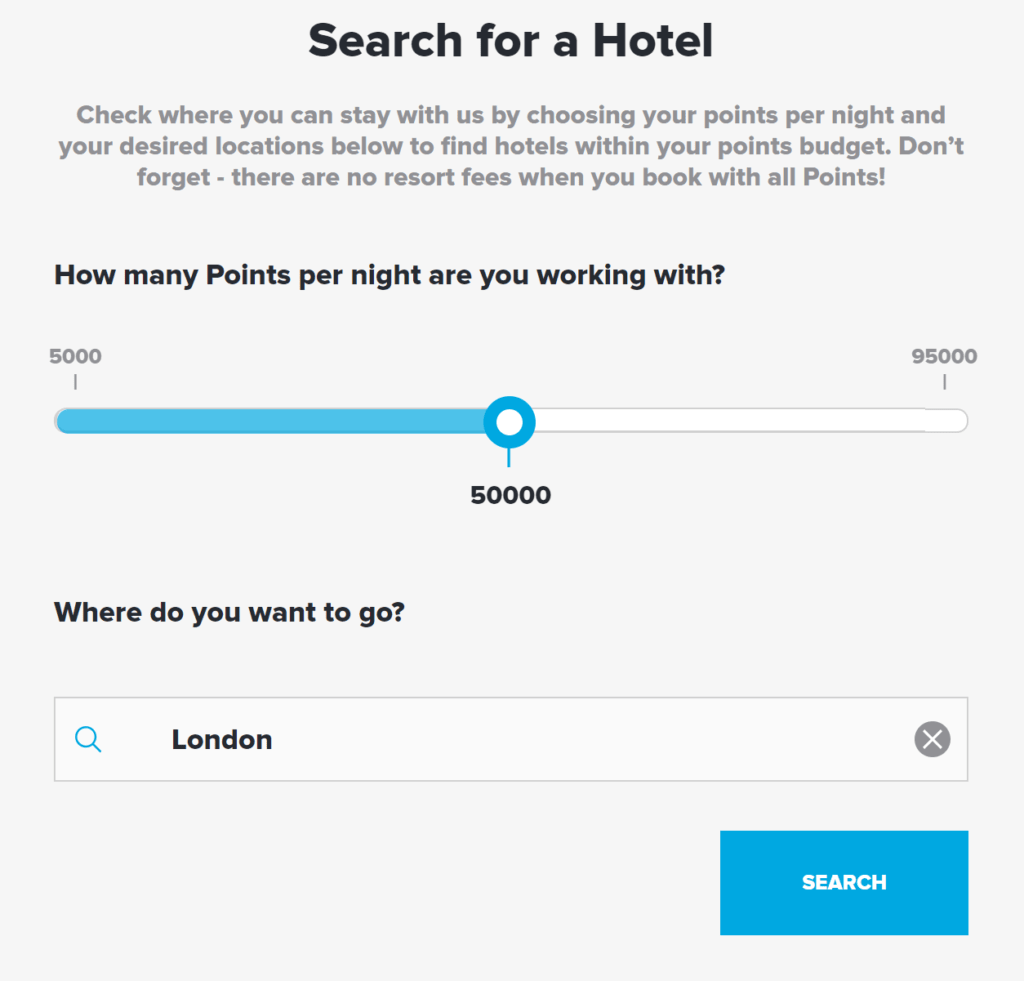
Task: Click the destination field showing London
Action: coord(500,740)
